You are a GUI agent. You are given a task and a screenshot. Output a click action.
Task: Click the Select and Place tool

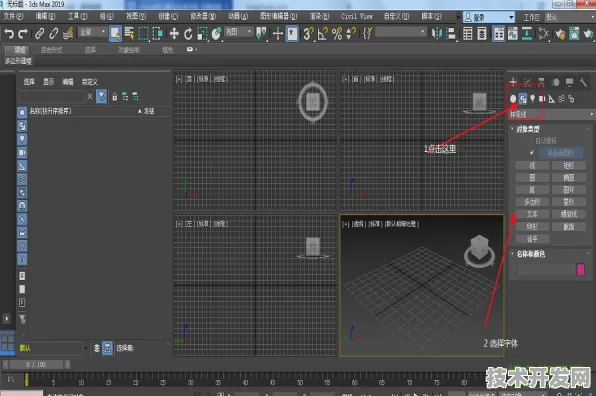click(x=216, y=34)
